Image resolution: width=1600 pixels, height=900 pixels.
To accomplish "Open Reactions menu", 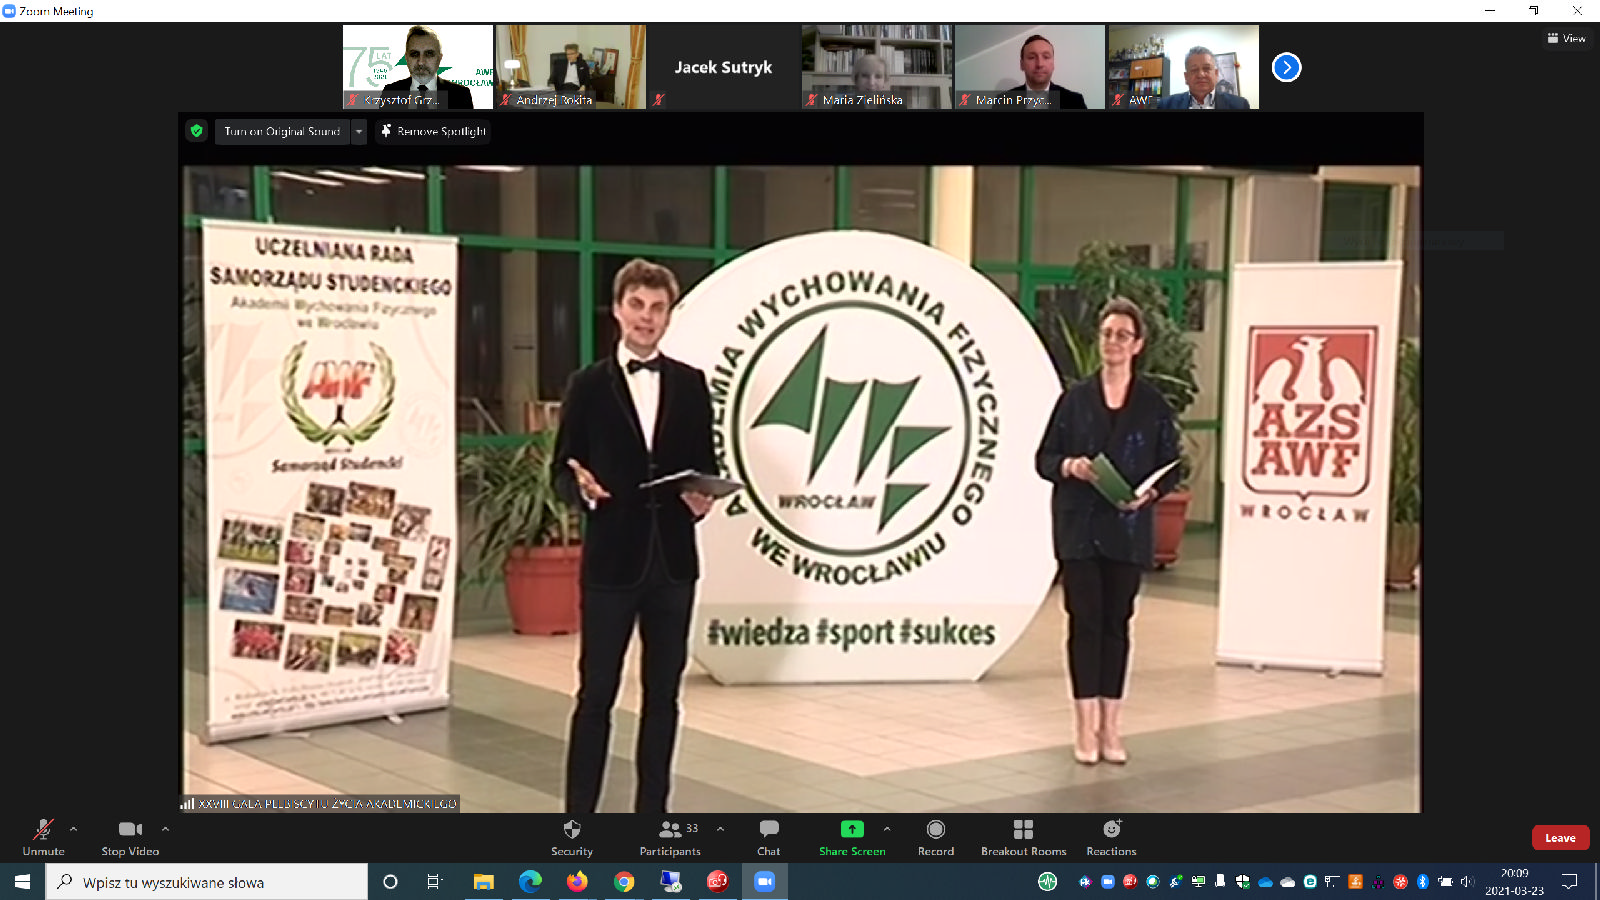I will coord(1111,837).
